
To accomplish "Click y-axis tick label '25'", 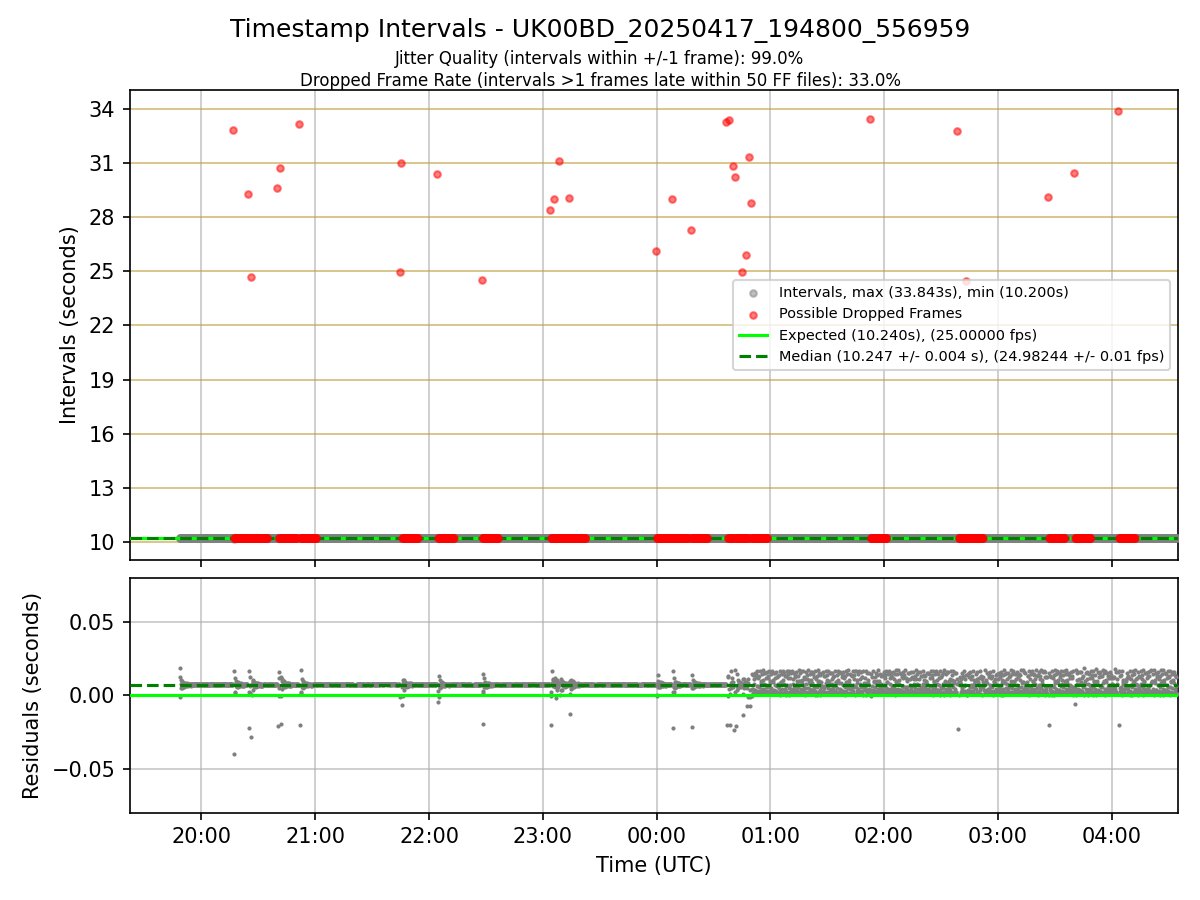I will pyautogui.click(x=104, y=271).
